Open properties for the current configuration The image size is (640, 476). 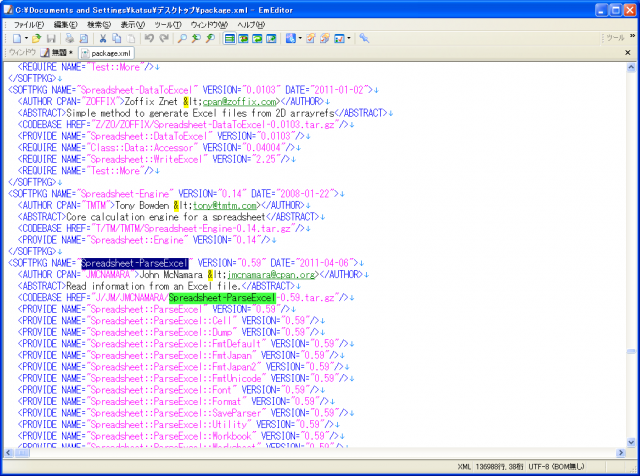[311, 38]
